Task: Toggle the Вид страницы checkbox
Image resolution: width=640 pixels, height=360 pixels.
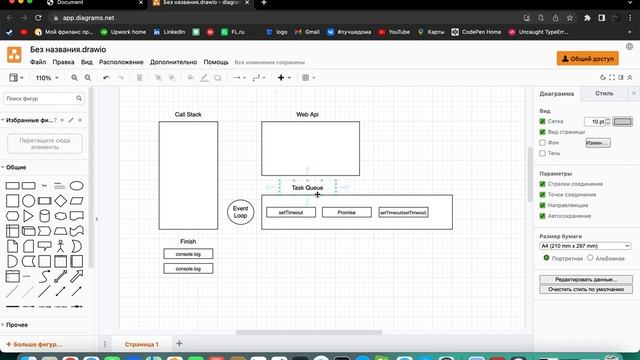Action: 542,132
